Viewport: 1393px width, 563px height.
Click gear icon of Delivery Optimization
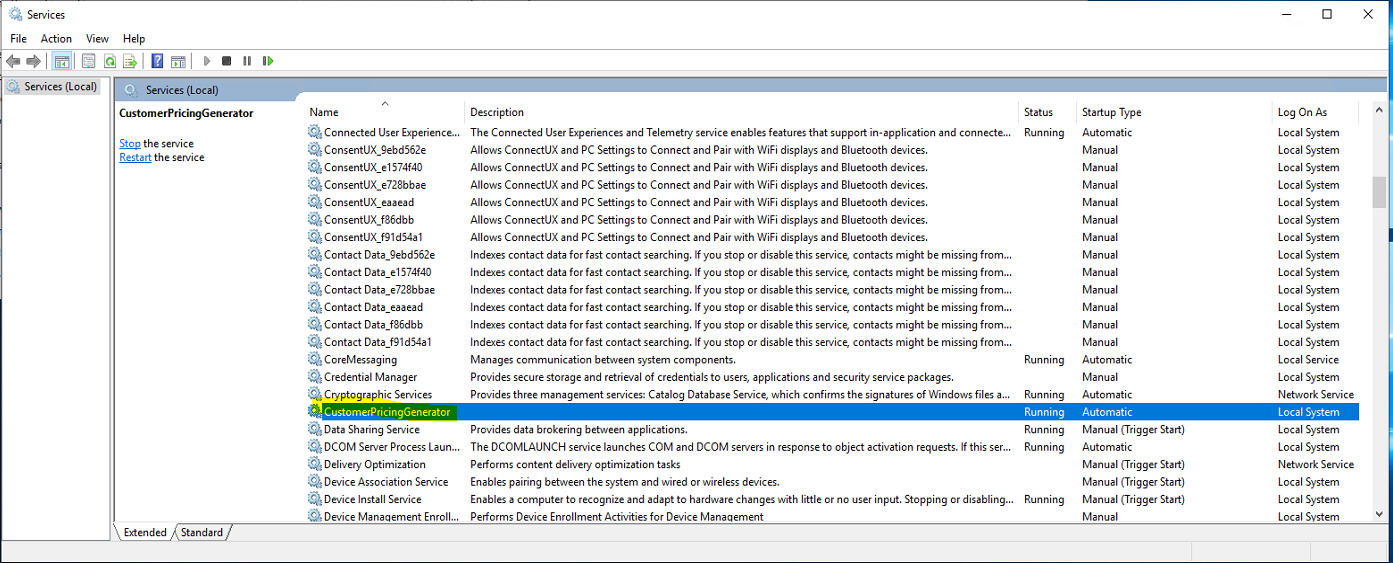coord(315,464)
